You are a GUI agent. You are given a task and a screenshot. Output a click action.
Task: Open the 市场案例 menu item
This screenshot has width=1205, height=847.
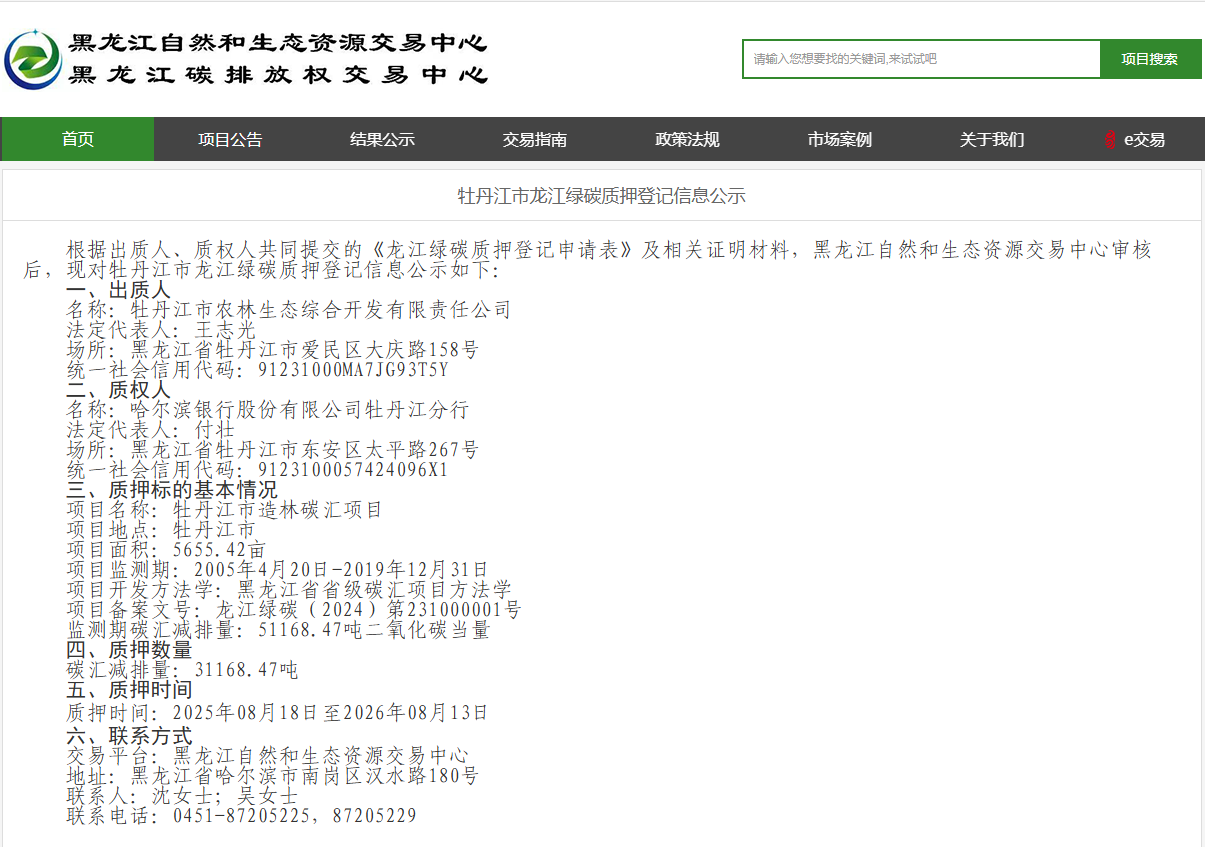coord(839,140)
